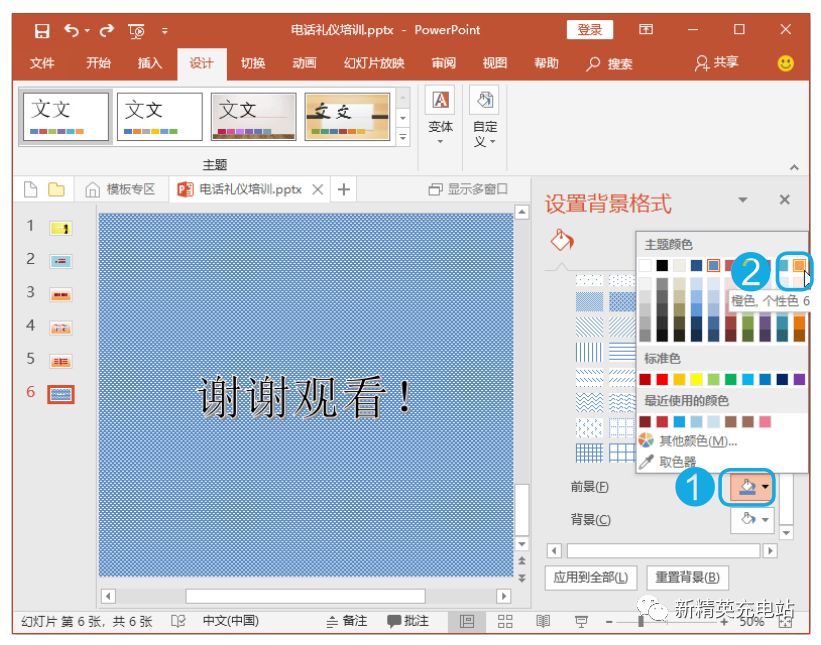Select the first white Office theme thumbnail
The image size is (821, 645).
(65, 117)
